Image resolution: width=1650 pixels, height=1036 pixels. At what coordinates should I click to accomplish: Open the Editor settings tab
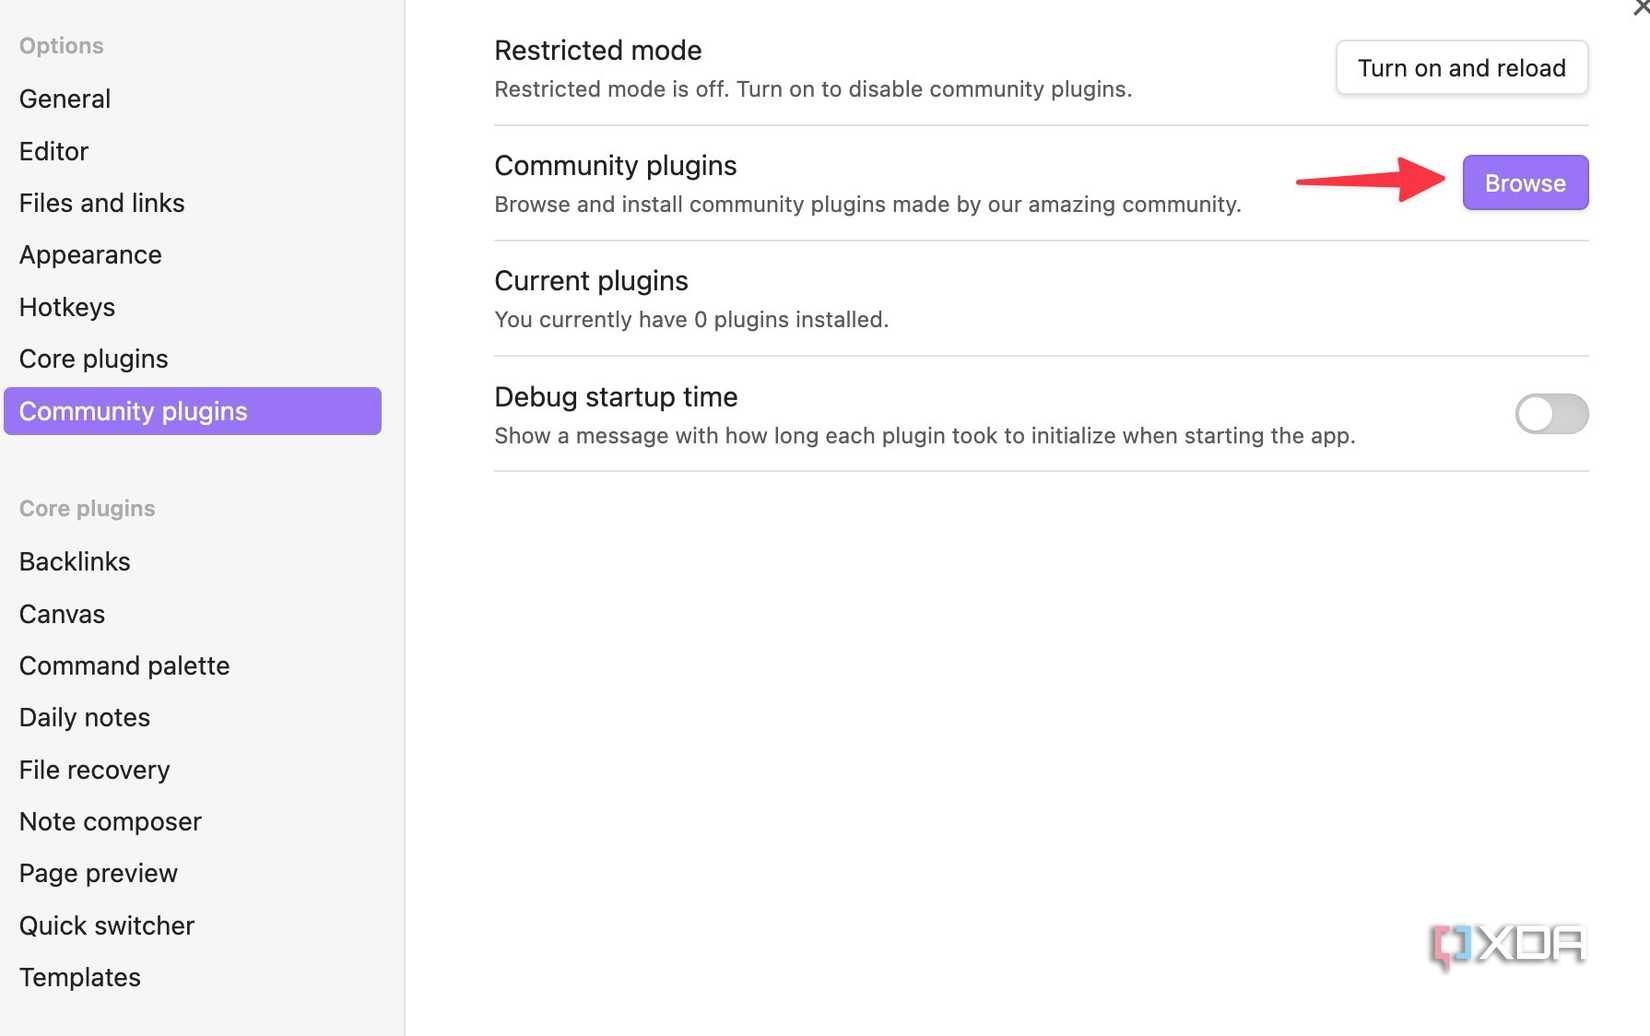point(54,151)
